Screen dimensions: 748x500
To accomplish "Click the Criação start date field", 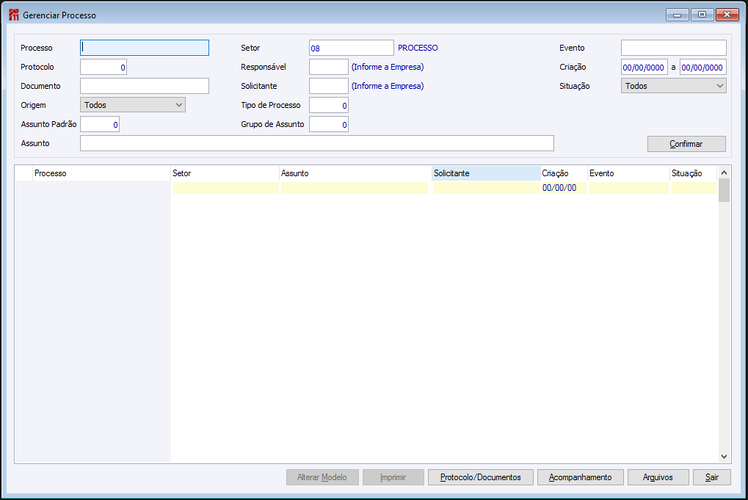I will coord(644,67).
